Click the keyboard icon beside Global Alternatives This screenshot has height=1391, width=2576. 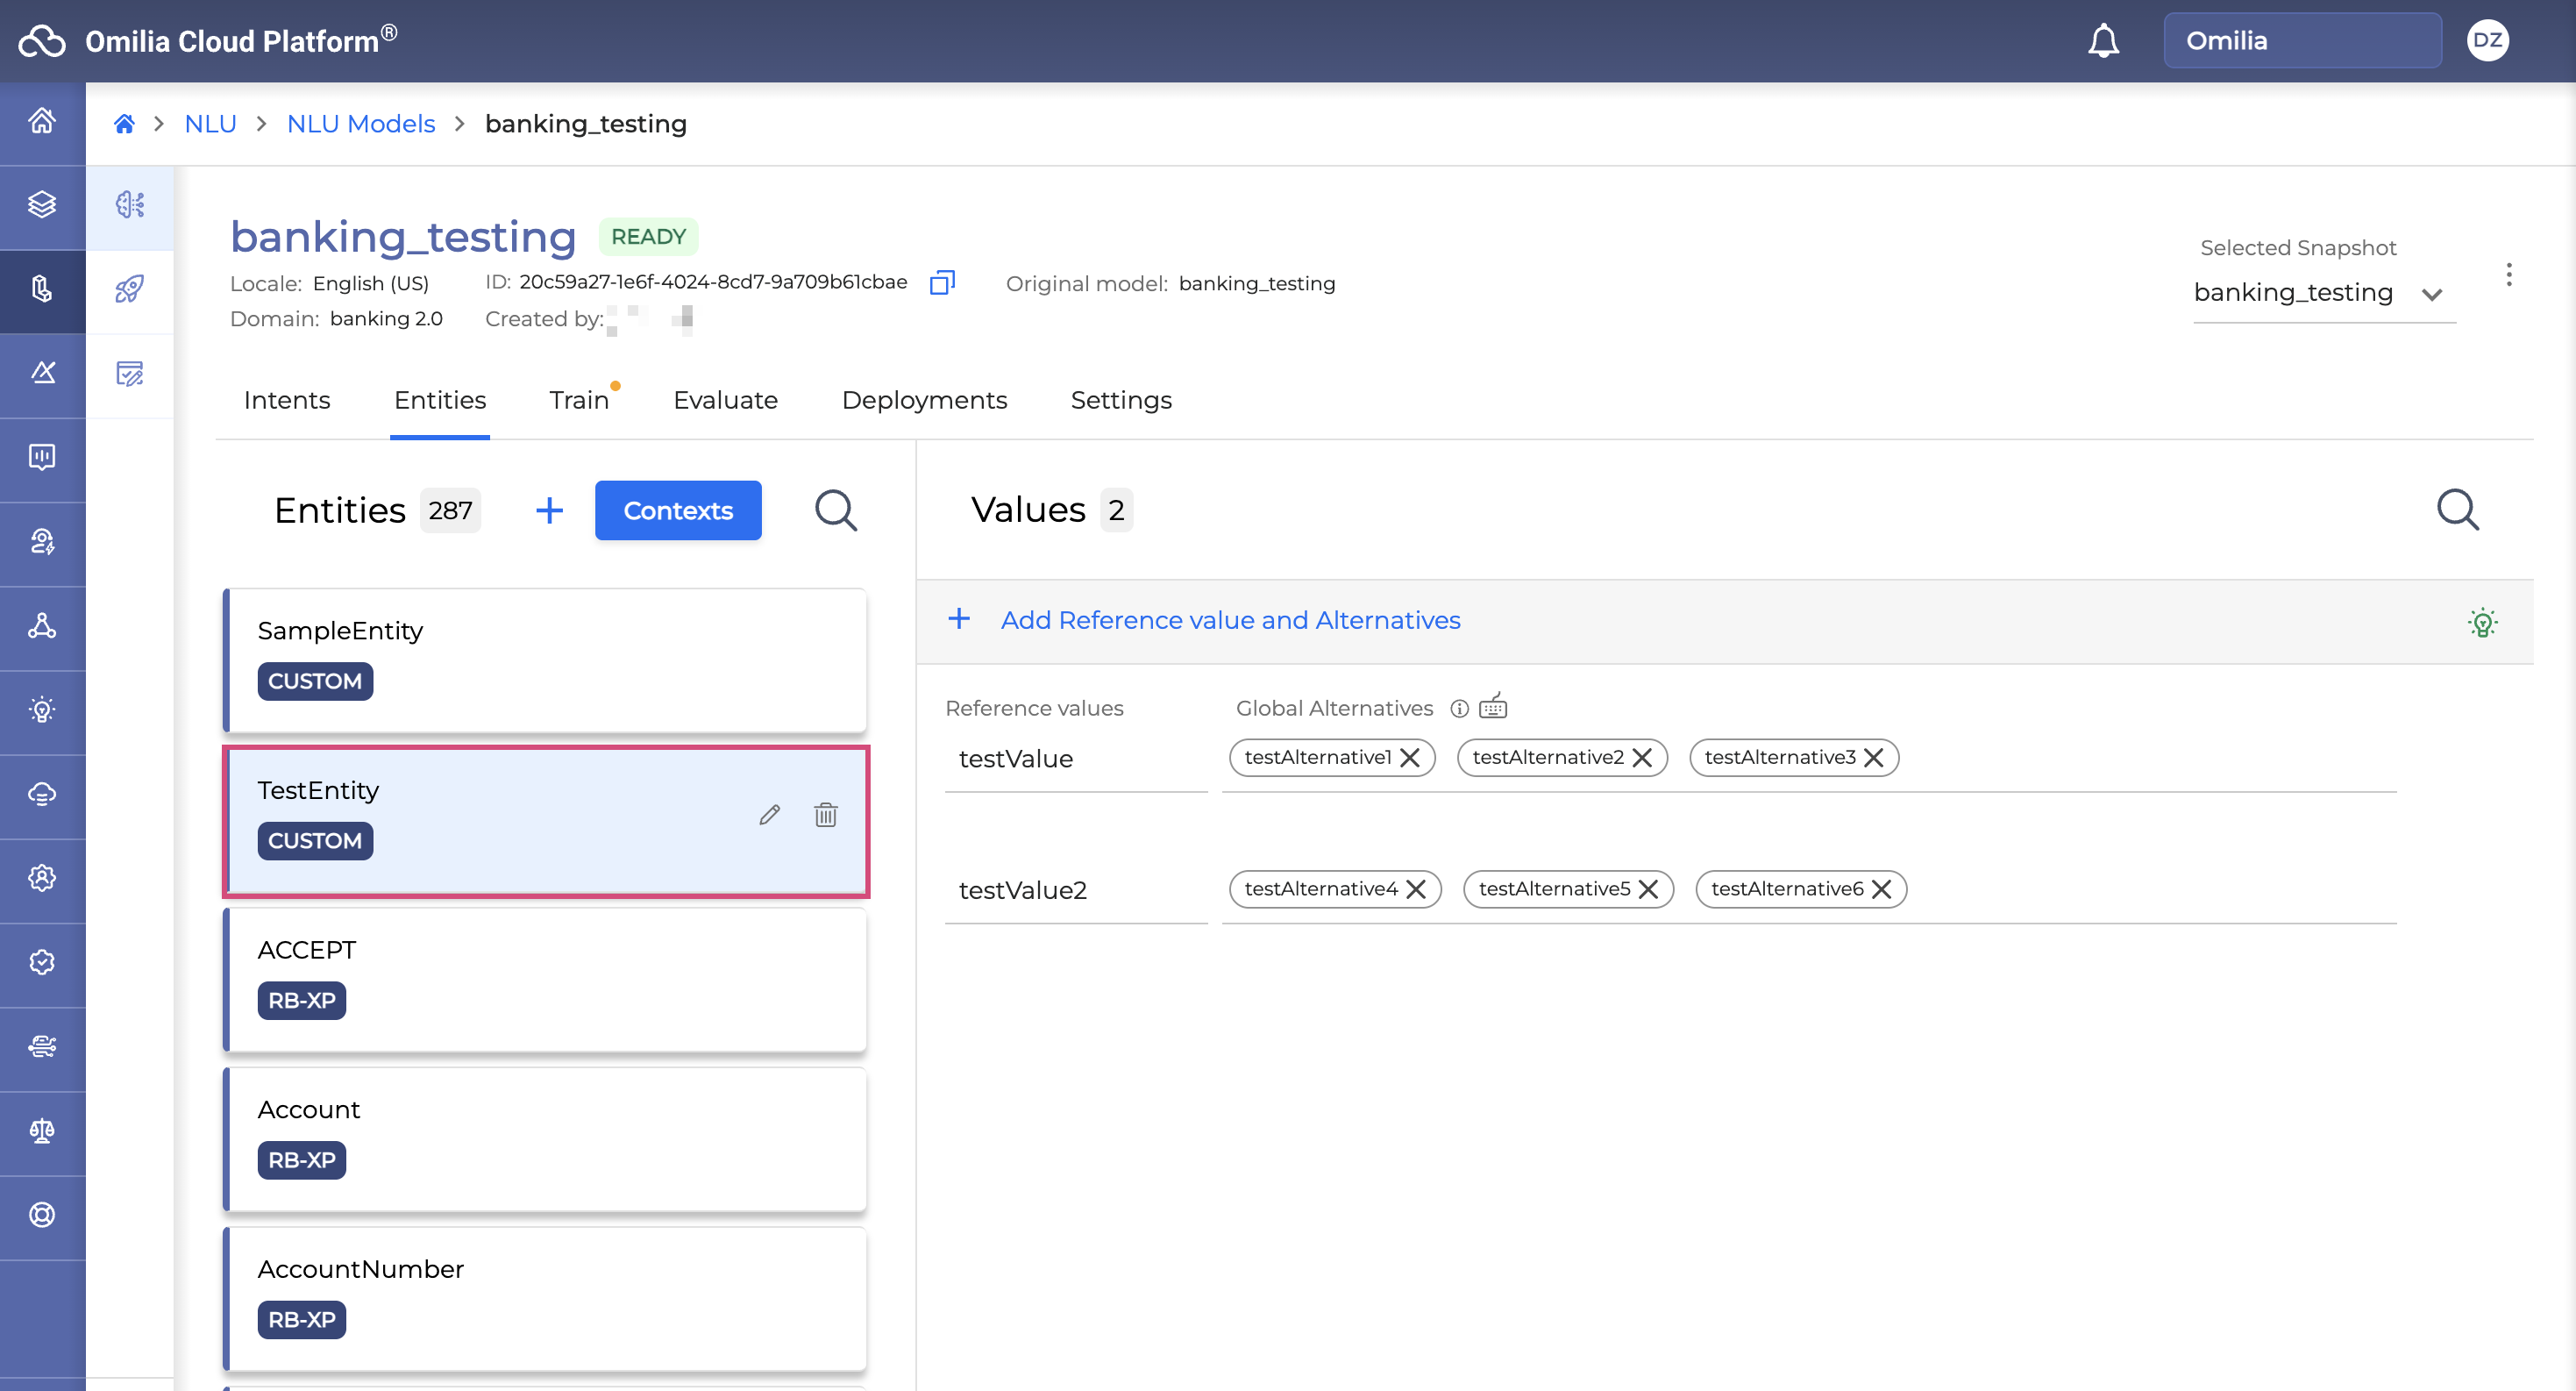(x=1493, y=707)
